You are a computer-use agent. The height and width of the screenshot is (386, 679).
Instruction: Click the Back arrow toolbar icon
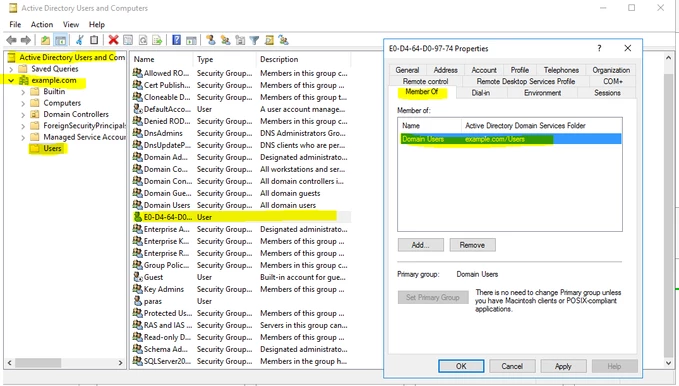click(x=11, y=40)
